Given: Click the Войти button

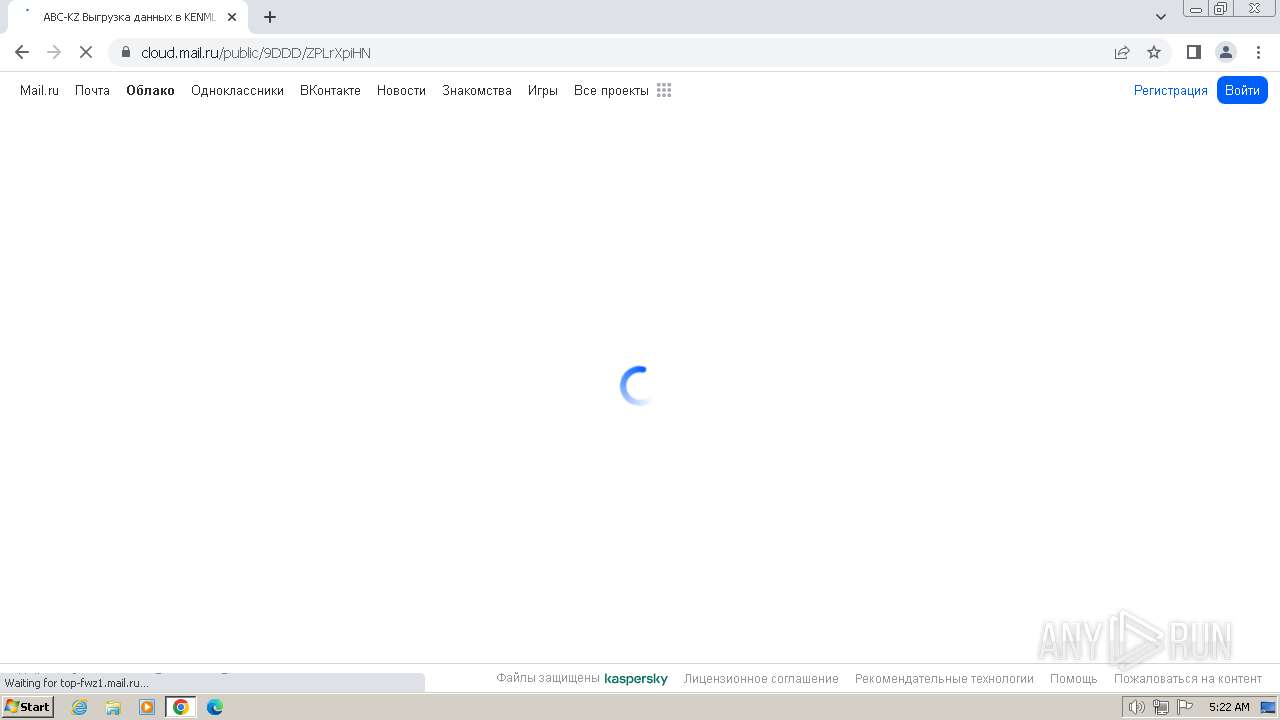Looking at the screenshot, I should pyautogui.click(x=1242, y=90).
